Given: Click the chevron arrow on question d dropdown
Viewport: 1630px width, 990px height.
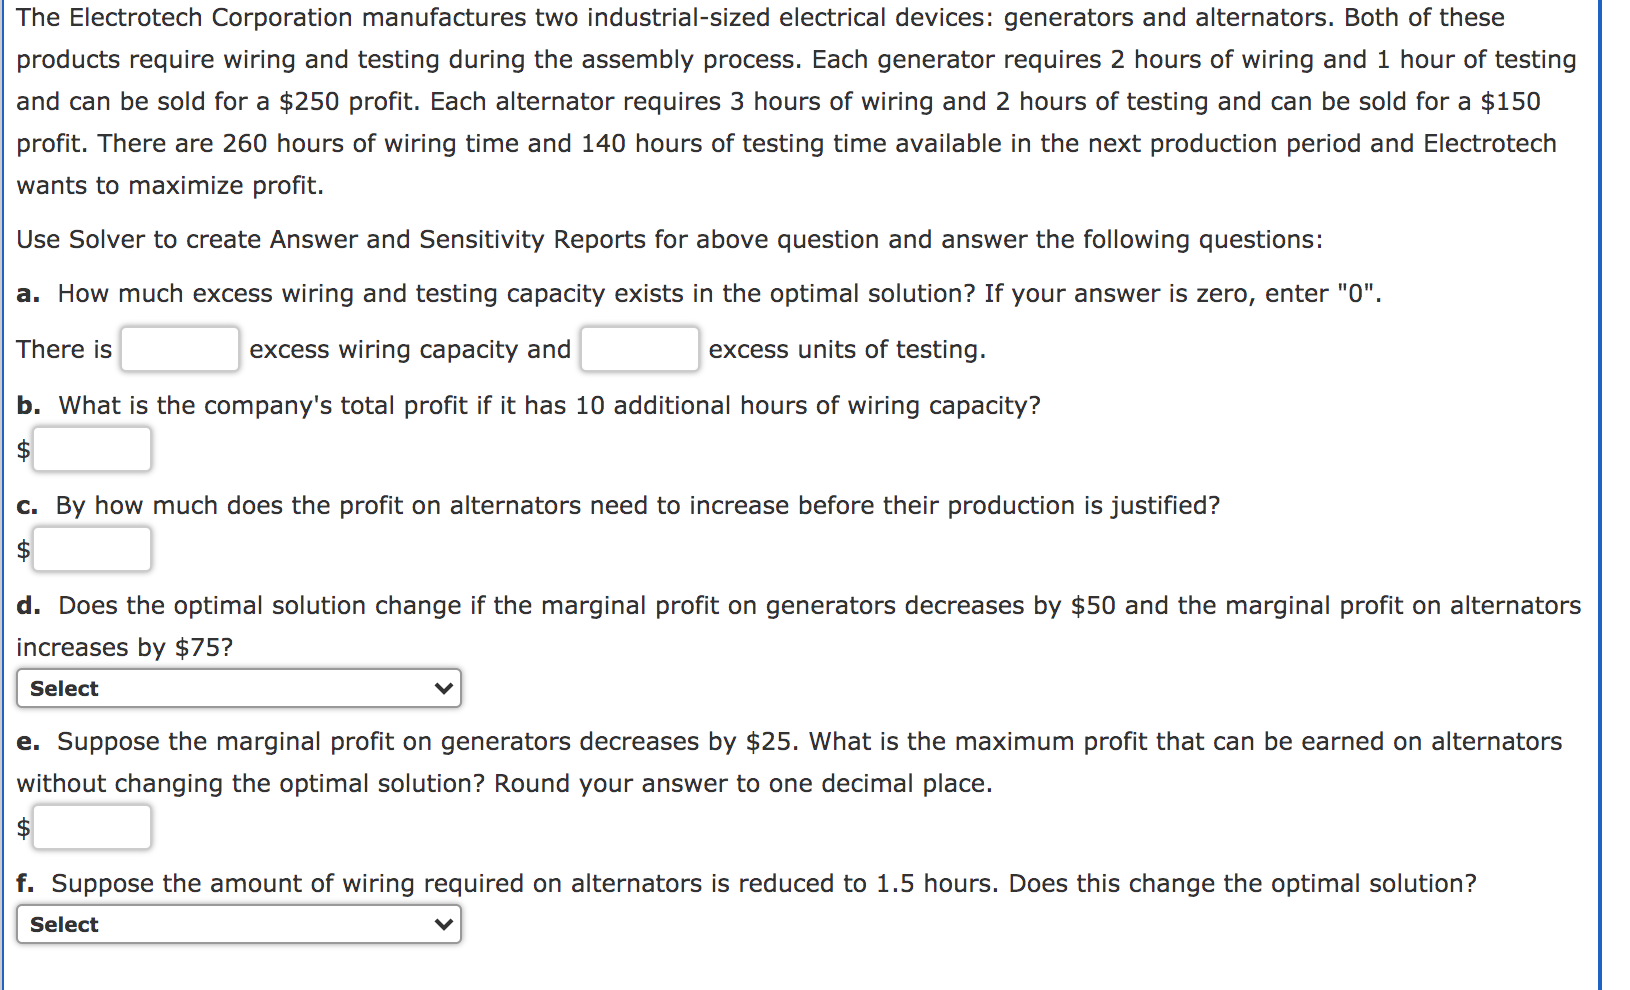Looking at the screenshot, I should coord(444,688).
